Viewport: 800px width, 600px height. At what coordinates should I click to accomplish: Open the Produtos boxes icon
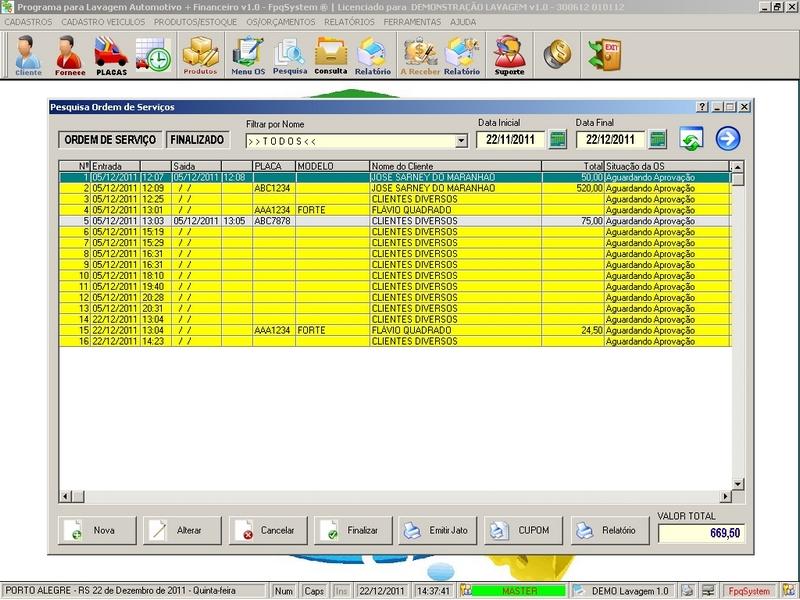click(x=201, y=55)
